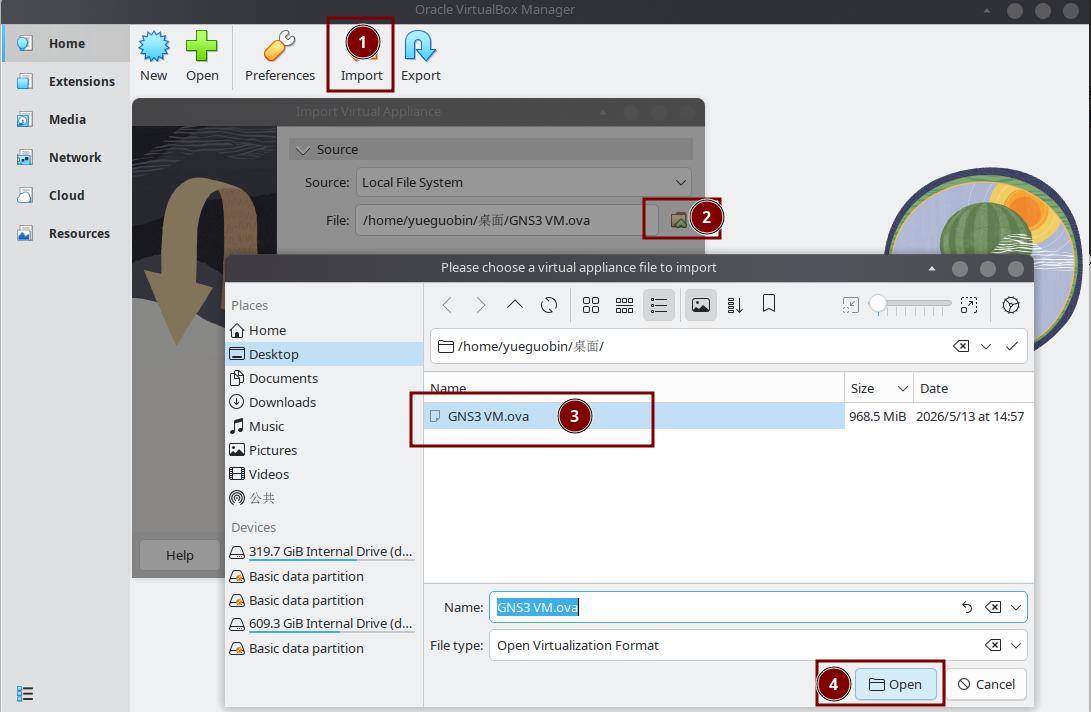Select Home in VirtualBox sidebar
1091x712 pixels.
(67, 43)
